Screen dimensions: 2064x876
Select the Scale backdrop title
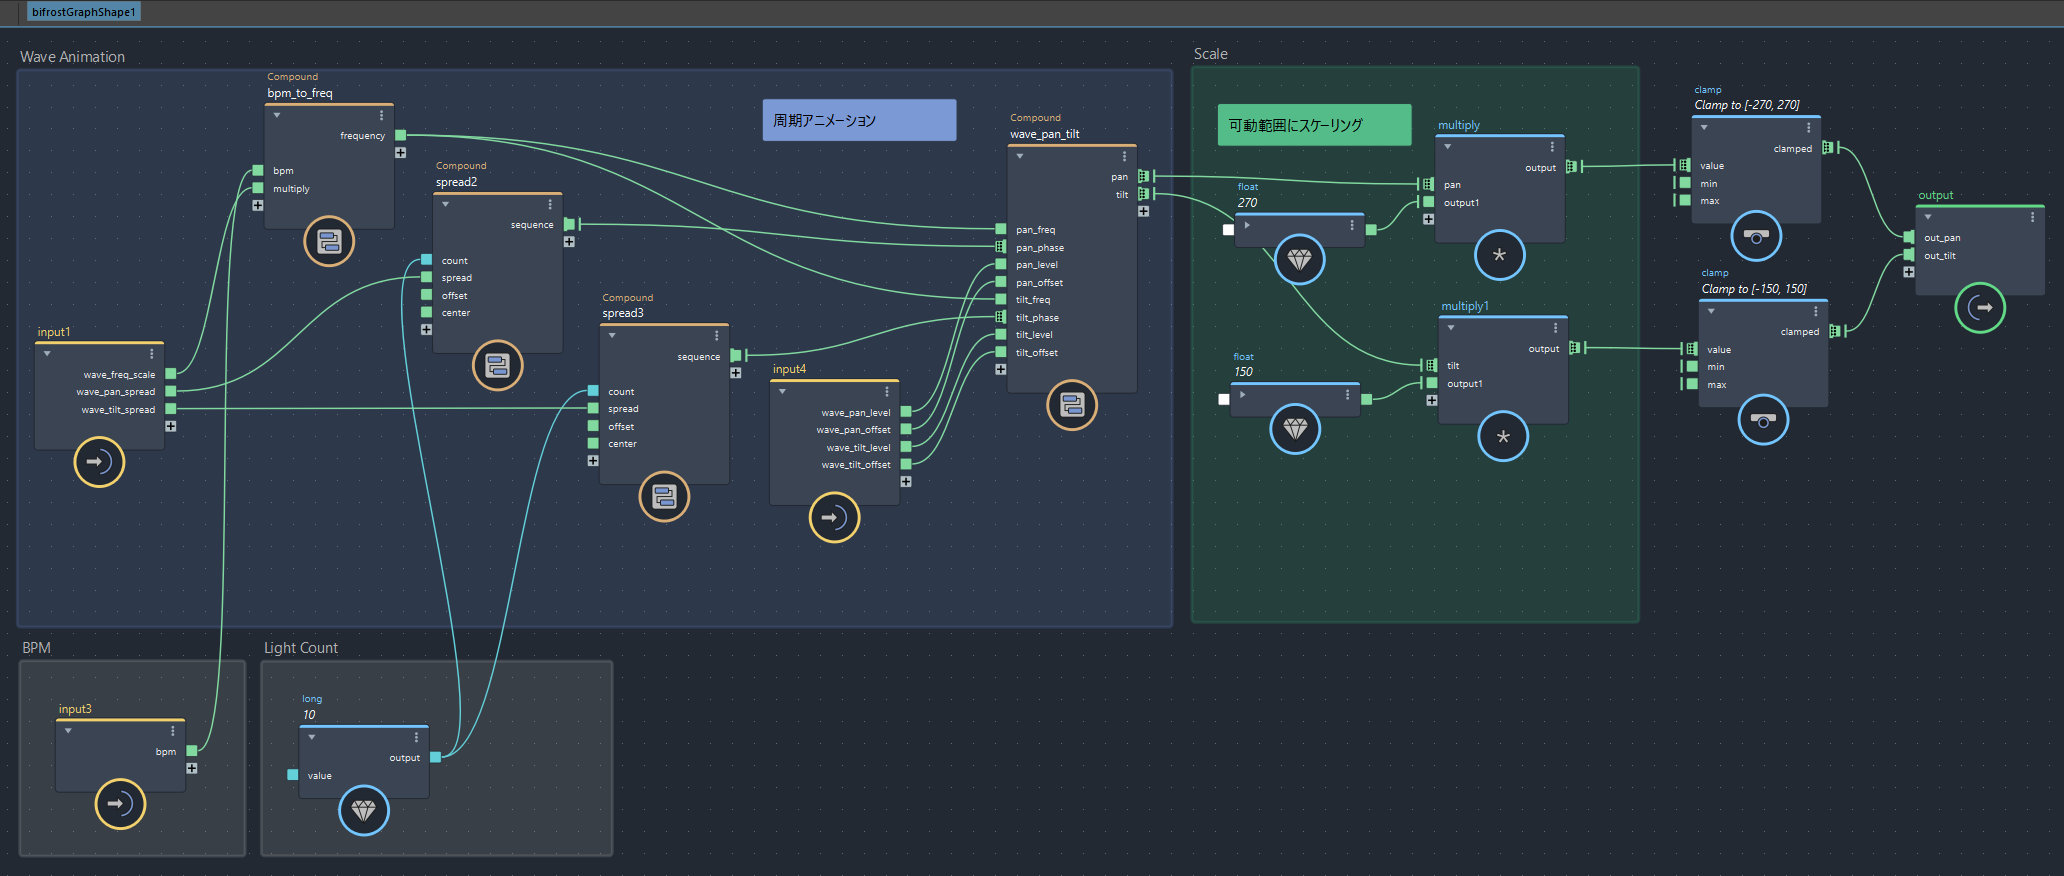coord(1210,54)
